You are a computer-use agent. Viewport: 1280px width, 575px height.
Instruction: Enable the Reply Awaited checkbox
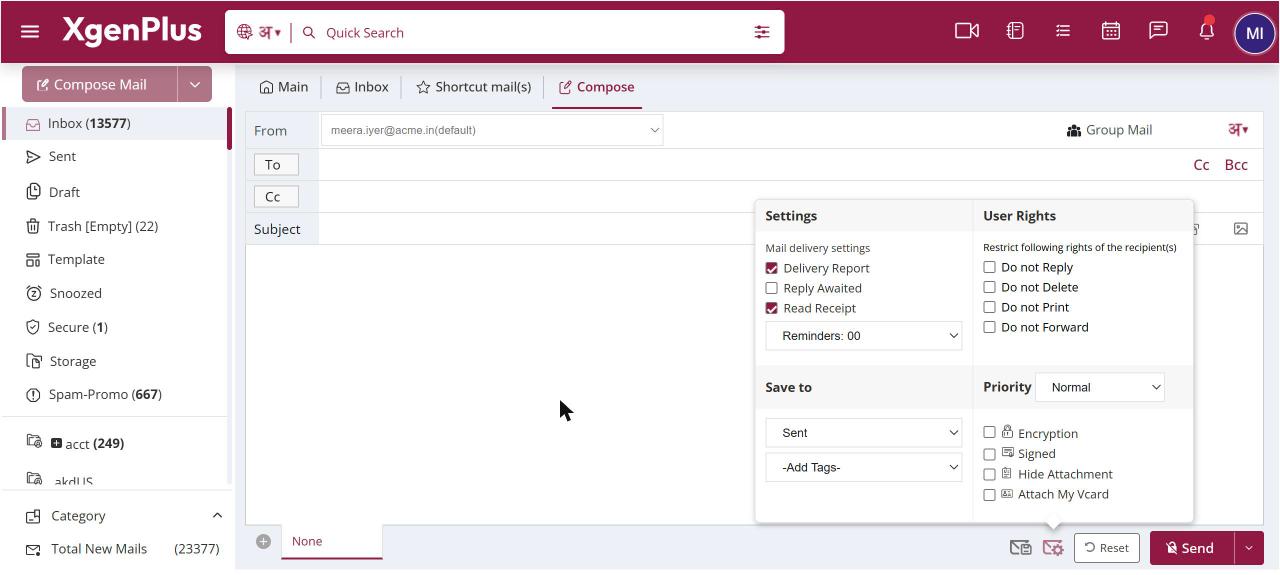point(771,288)
